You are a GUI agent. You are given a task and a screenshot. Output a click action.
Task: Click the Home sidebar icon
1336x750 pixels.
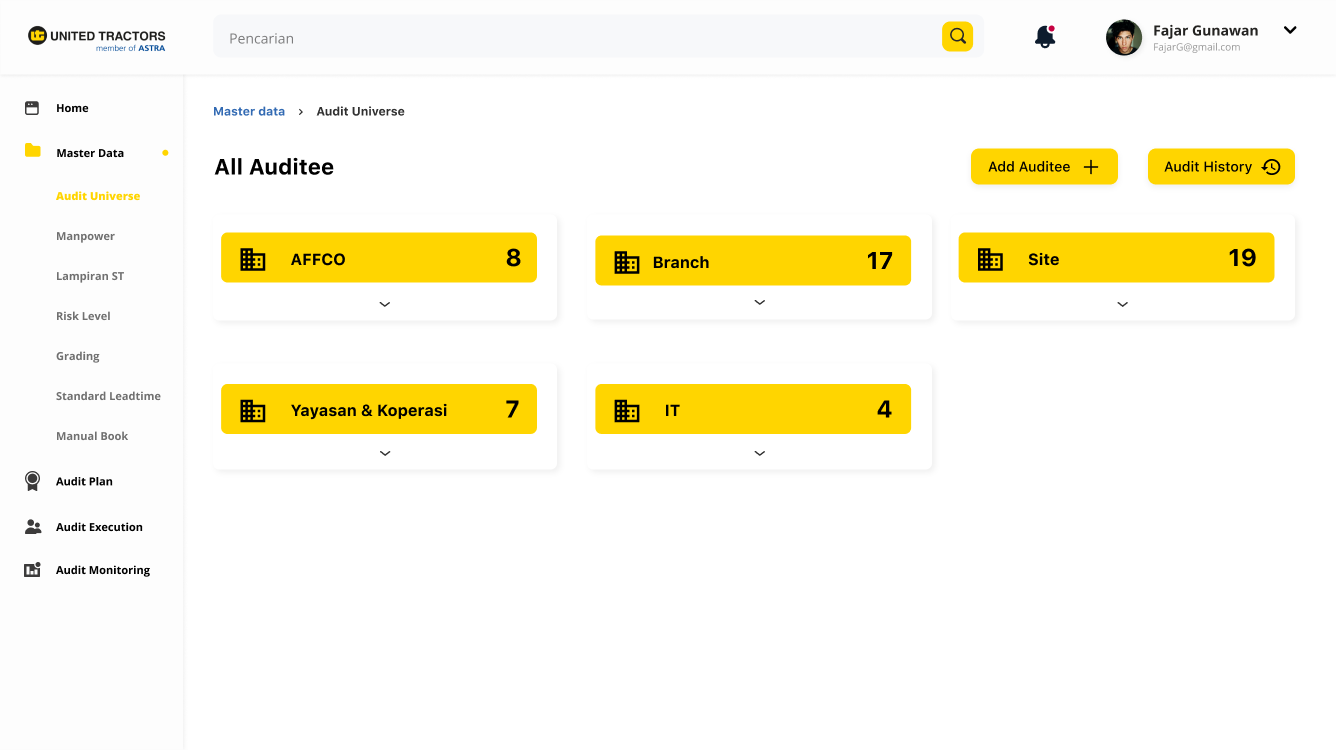point(32,108)
